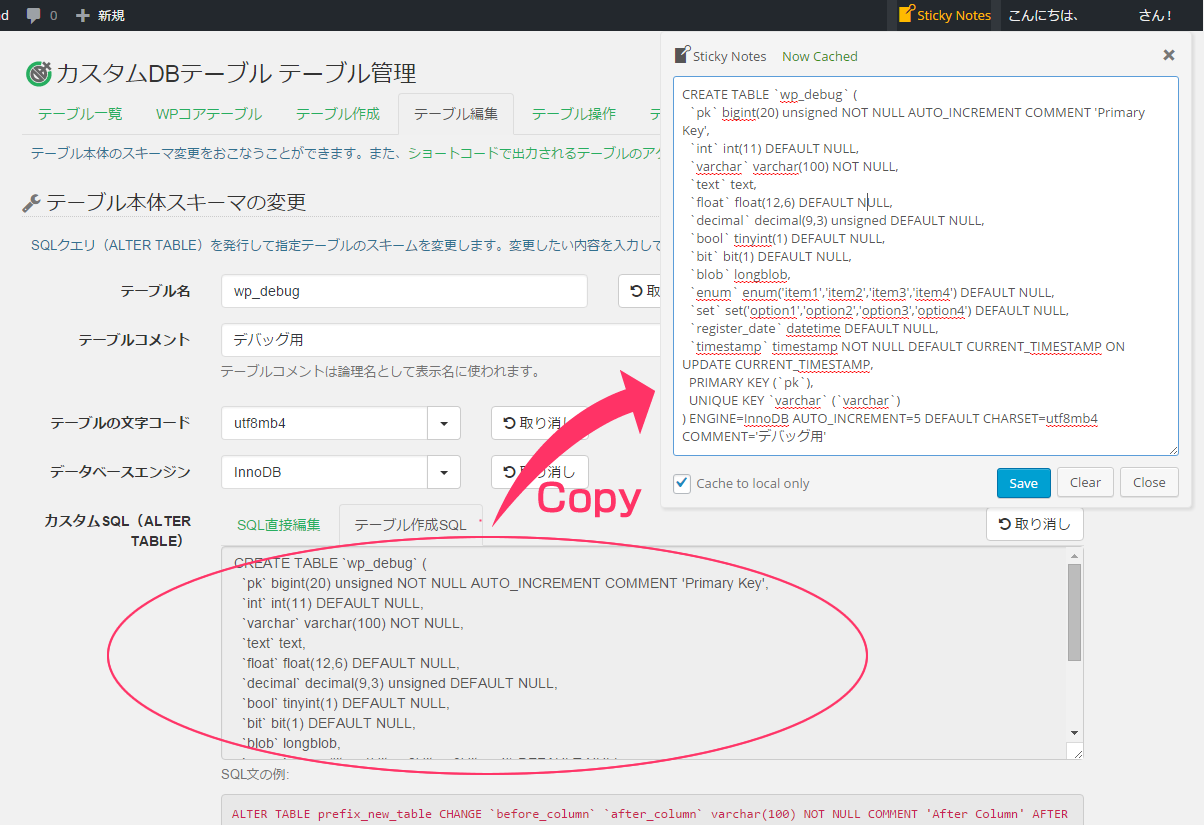Screen dimensions: 1204x825
Task: Open the WPコアテーブル tab
Action: pyautogui.click(x=208, y=114)
